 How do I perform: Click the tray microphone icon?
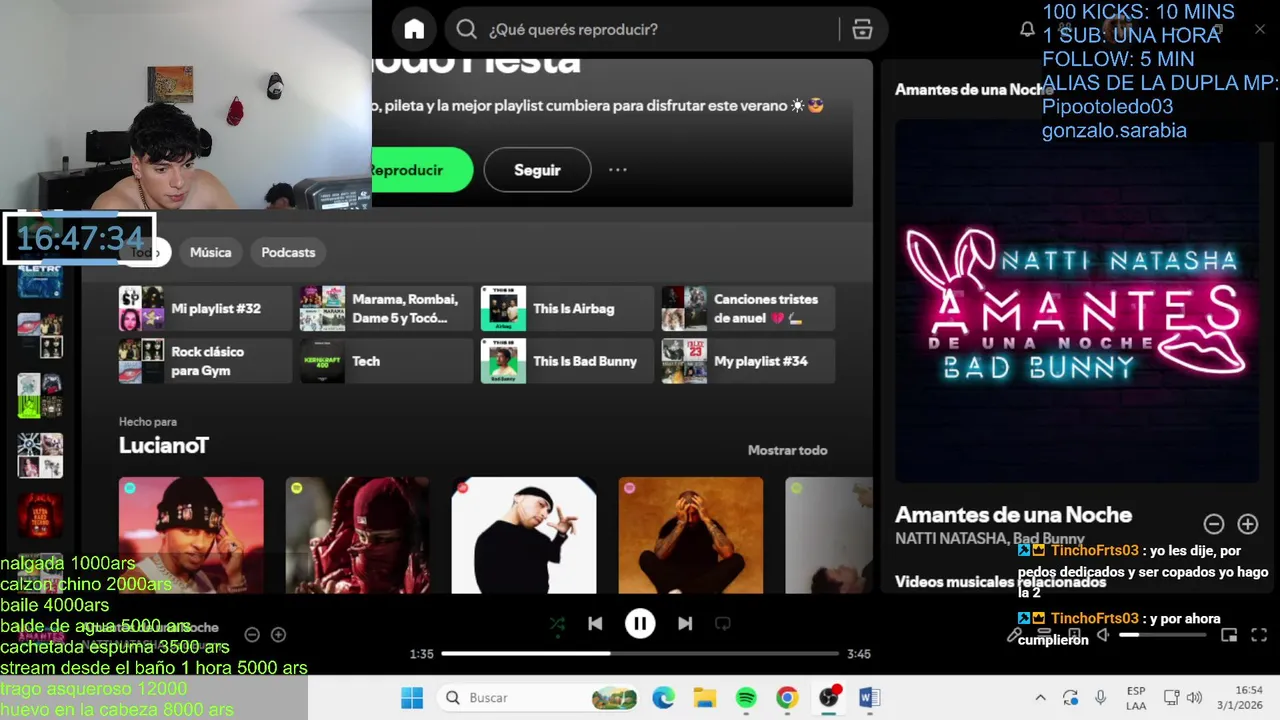[1100, 698]
